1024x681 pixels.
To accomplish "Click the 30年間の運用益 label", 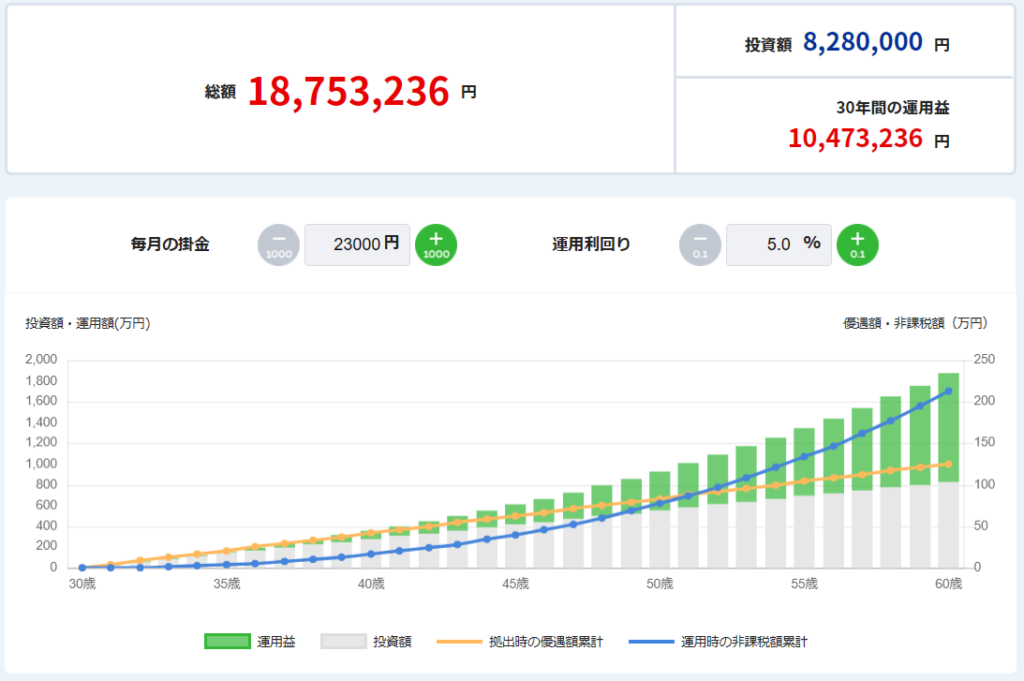I will point(893,108).
